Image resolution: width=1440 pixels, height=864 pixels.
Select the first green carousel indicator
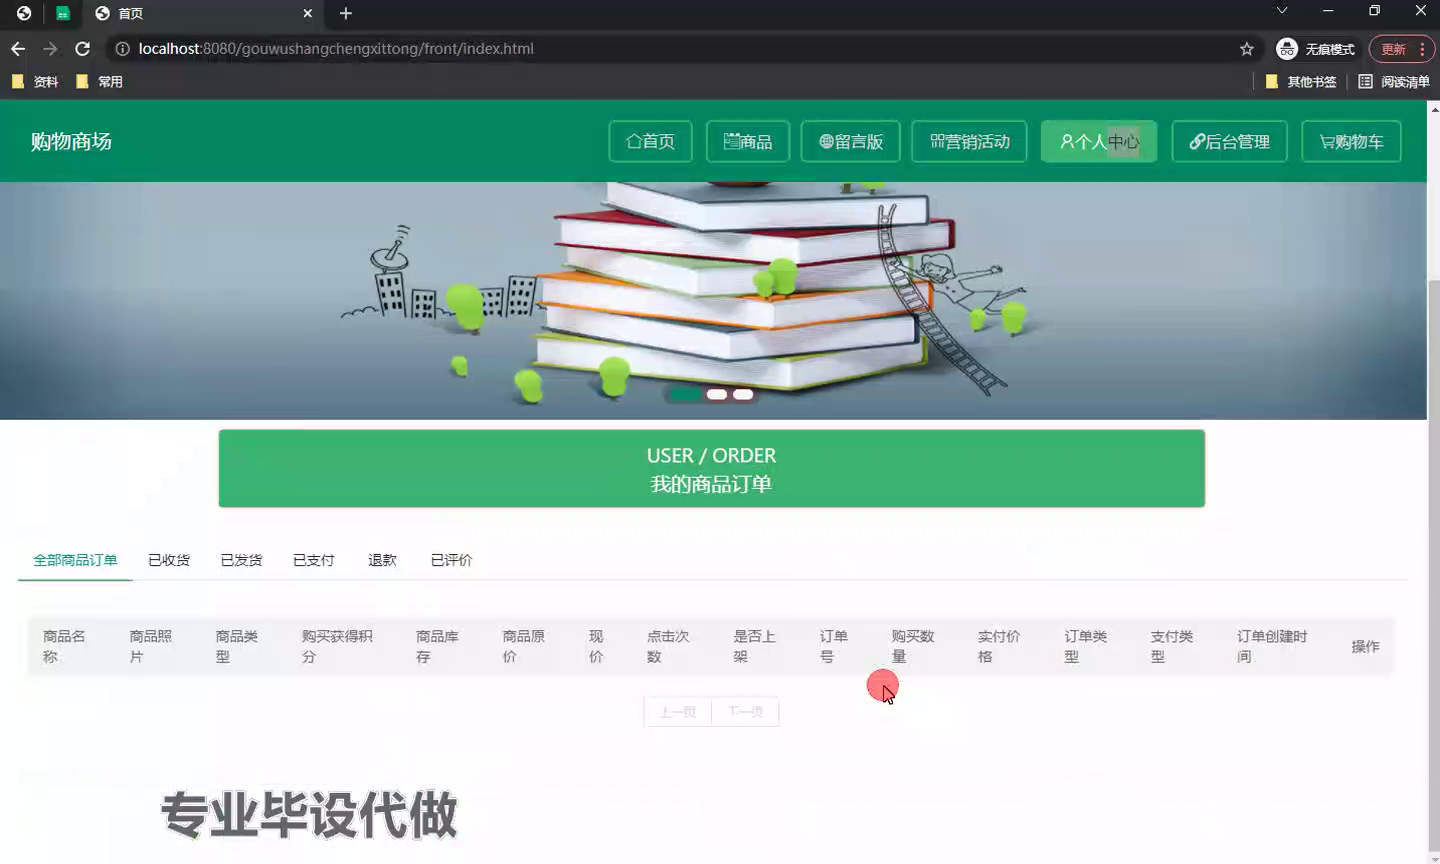coord(685,394)
